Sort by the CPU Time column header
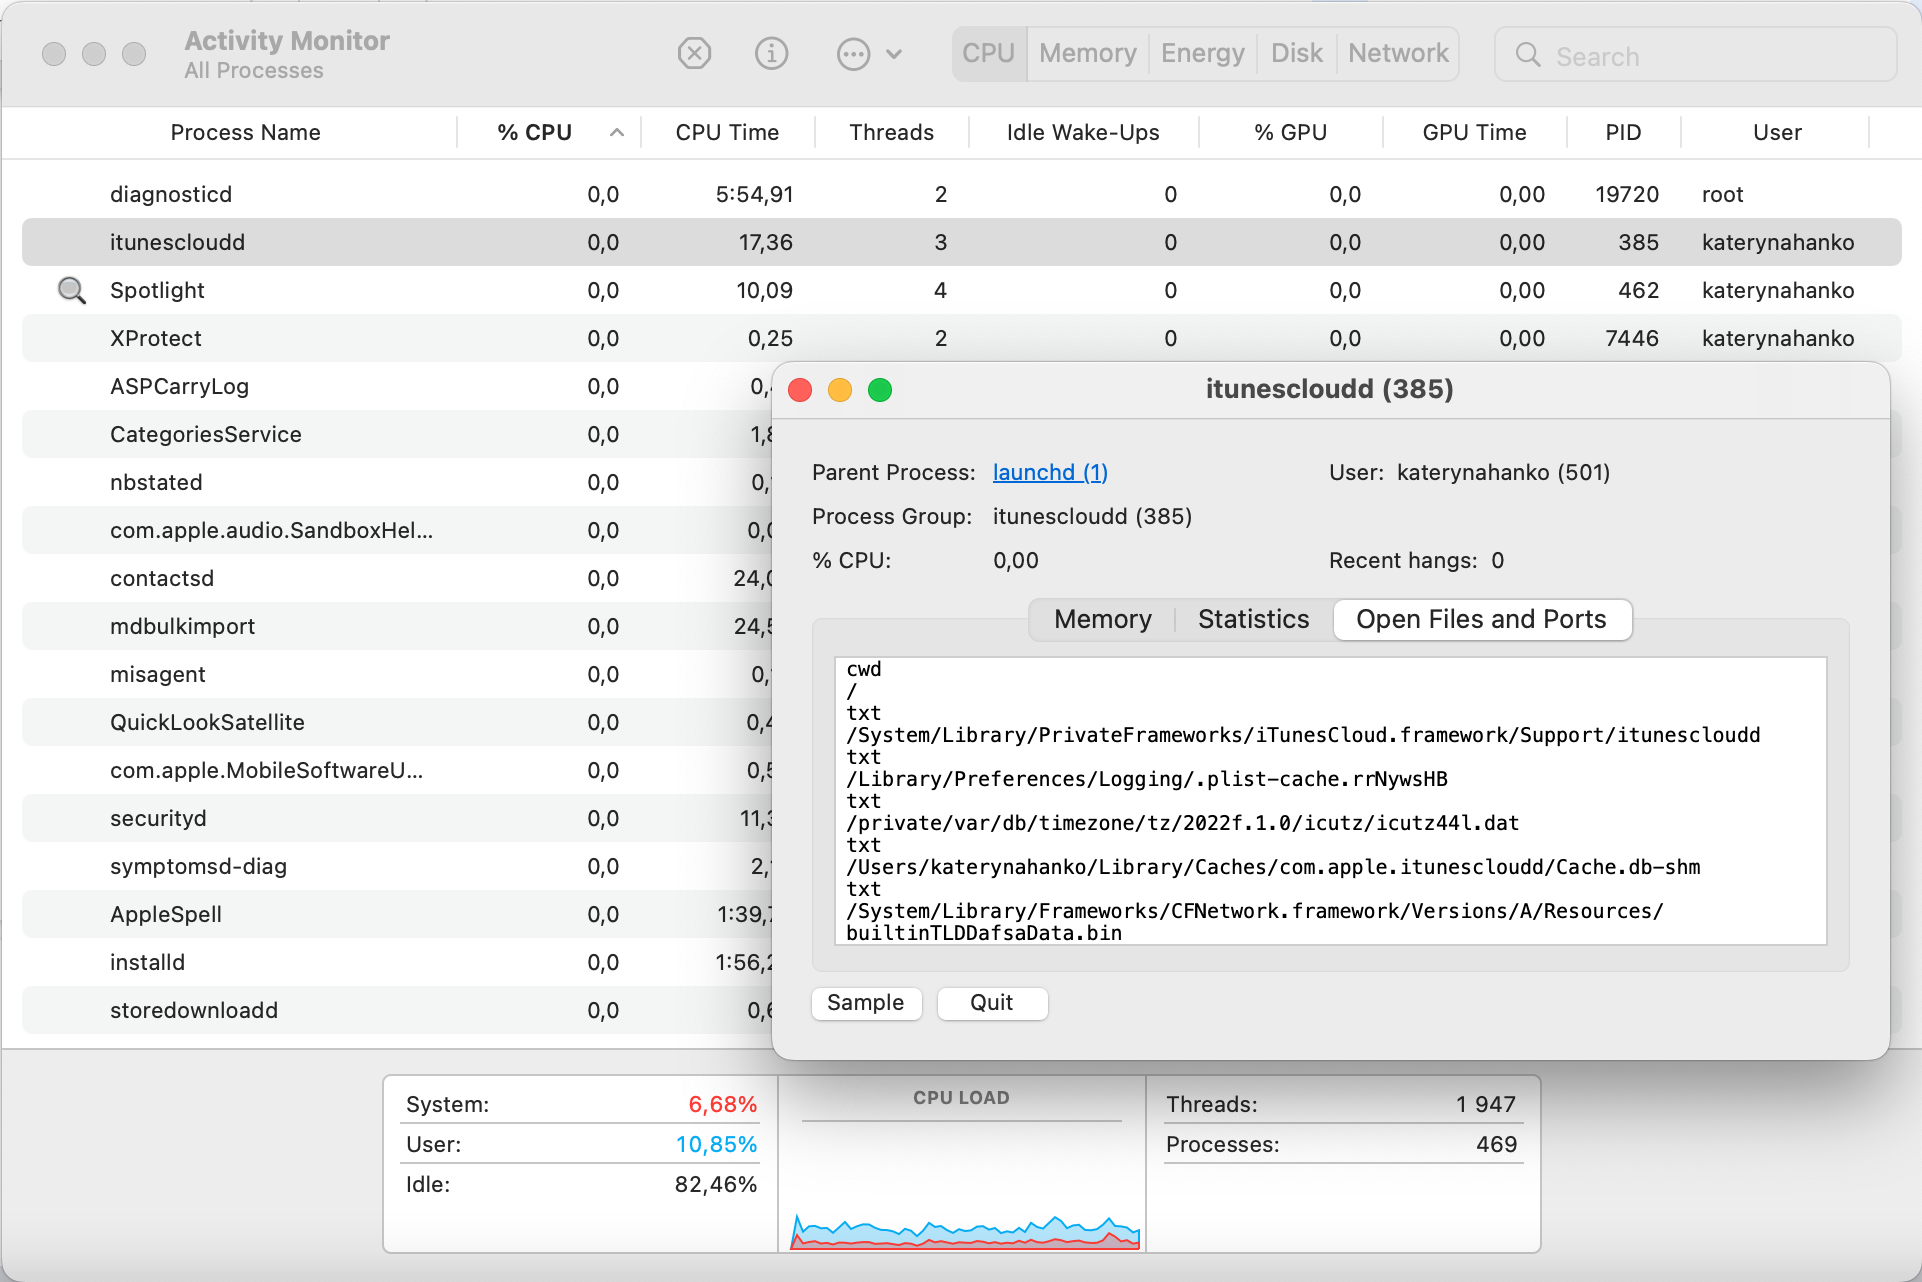The width and height of the screenshot is (1922, 1282). point(727,132)
